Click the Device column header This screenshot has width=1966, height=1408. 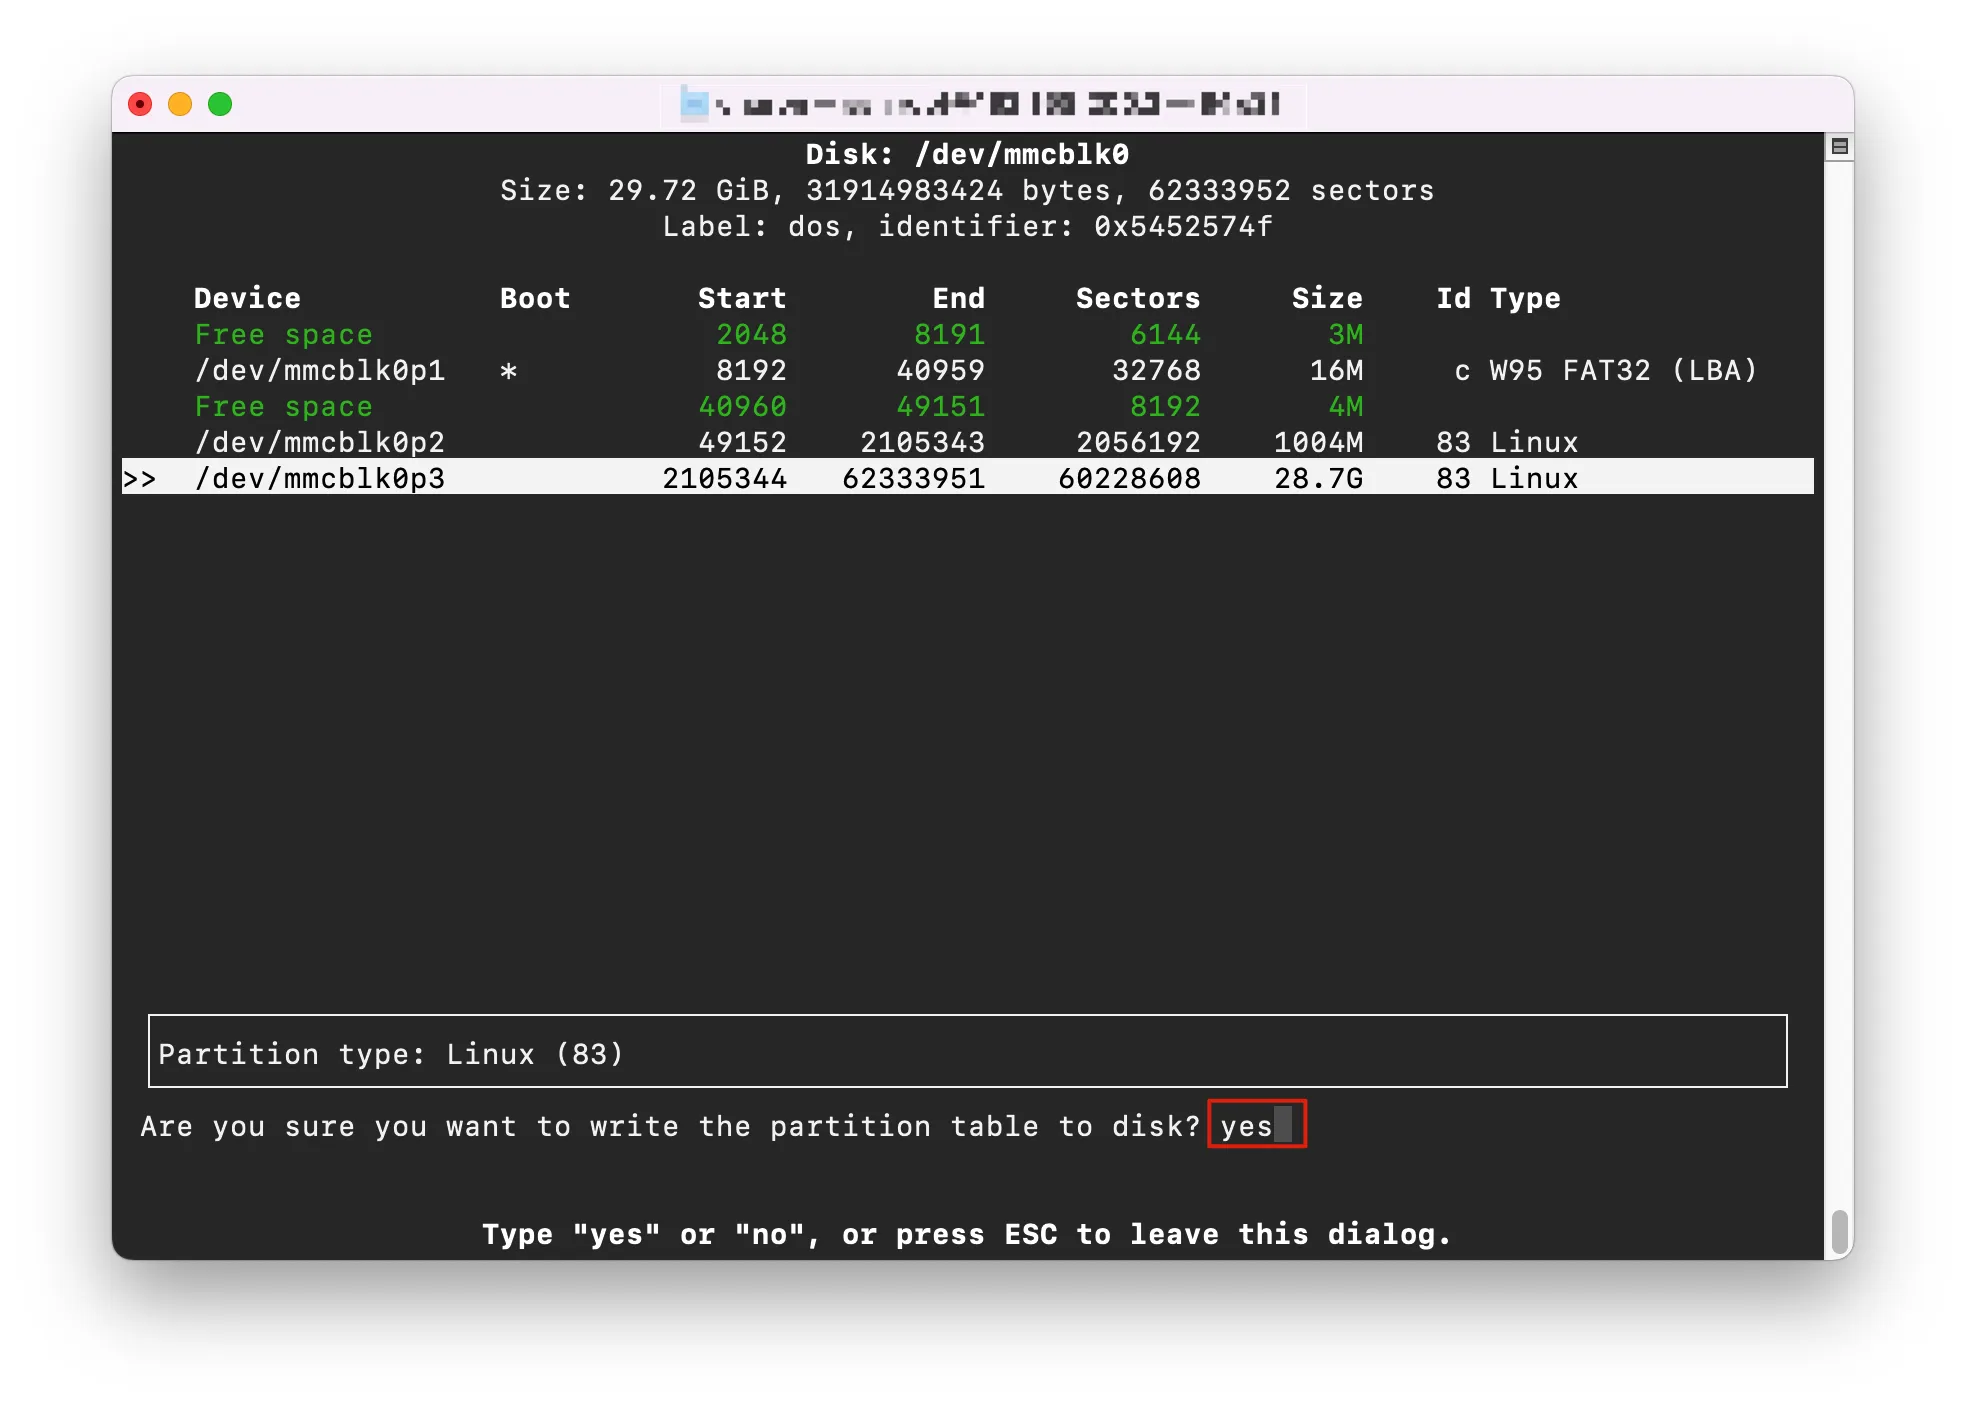coord(247,298)
